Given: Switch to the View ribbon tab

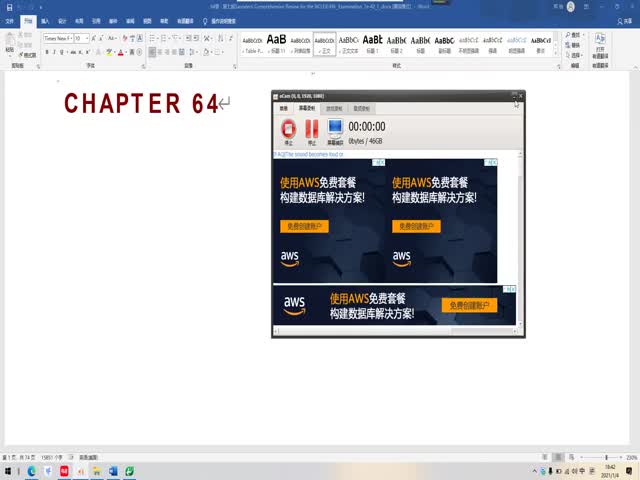Looking at the screenshot, I should pyautogui.click(x=147, y=21).
